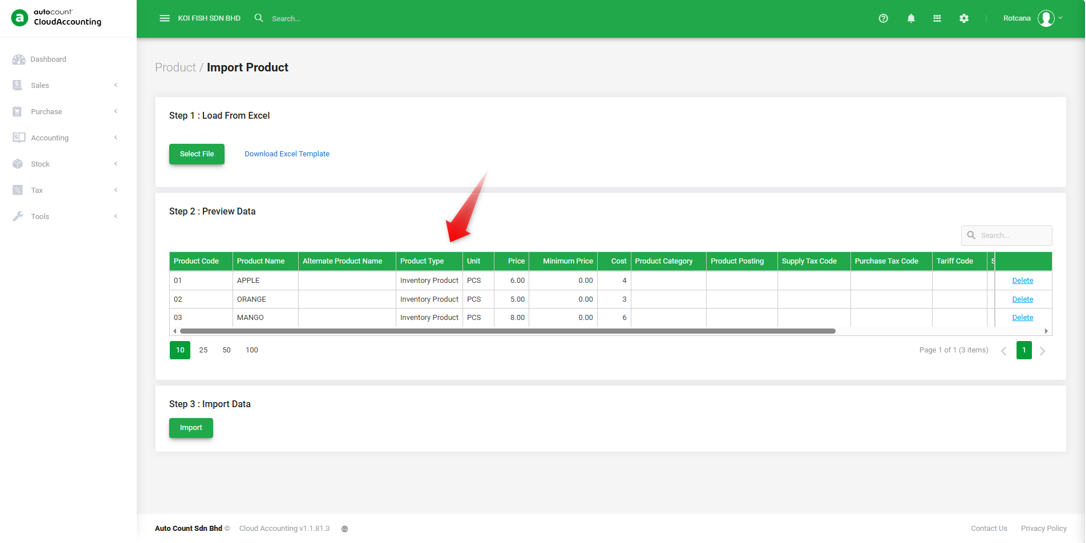
Task: Click the help question mark icon
Action: [883, 19]
